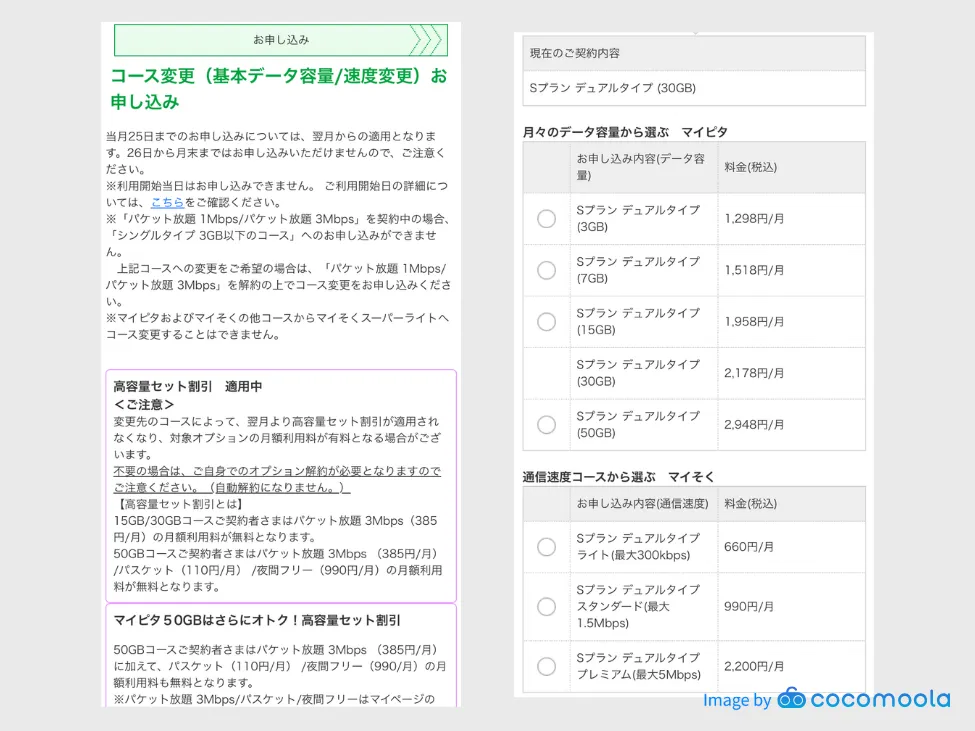Image resolution: width=975 pixels, height=731 pixels.
Task: Click the お申し込み内容(通信速度) column header
Action: [x=644, y=503]
